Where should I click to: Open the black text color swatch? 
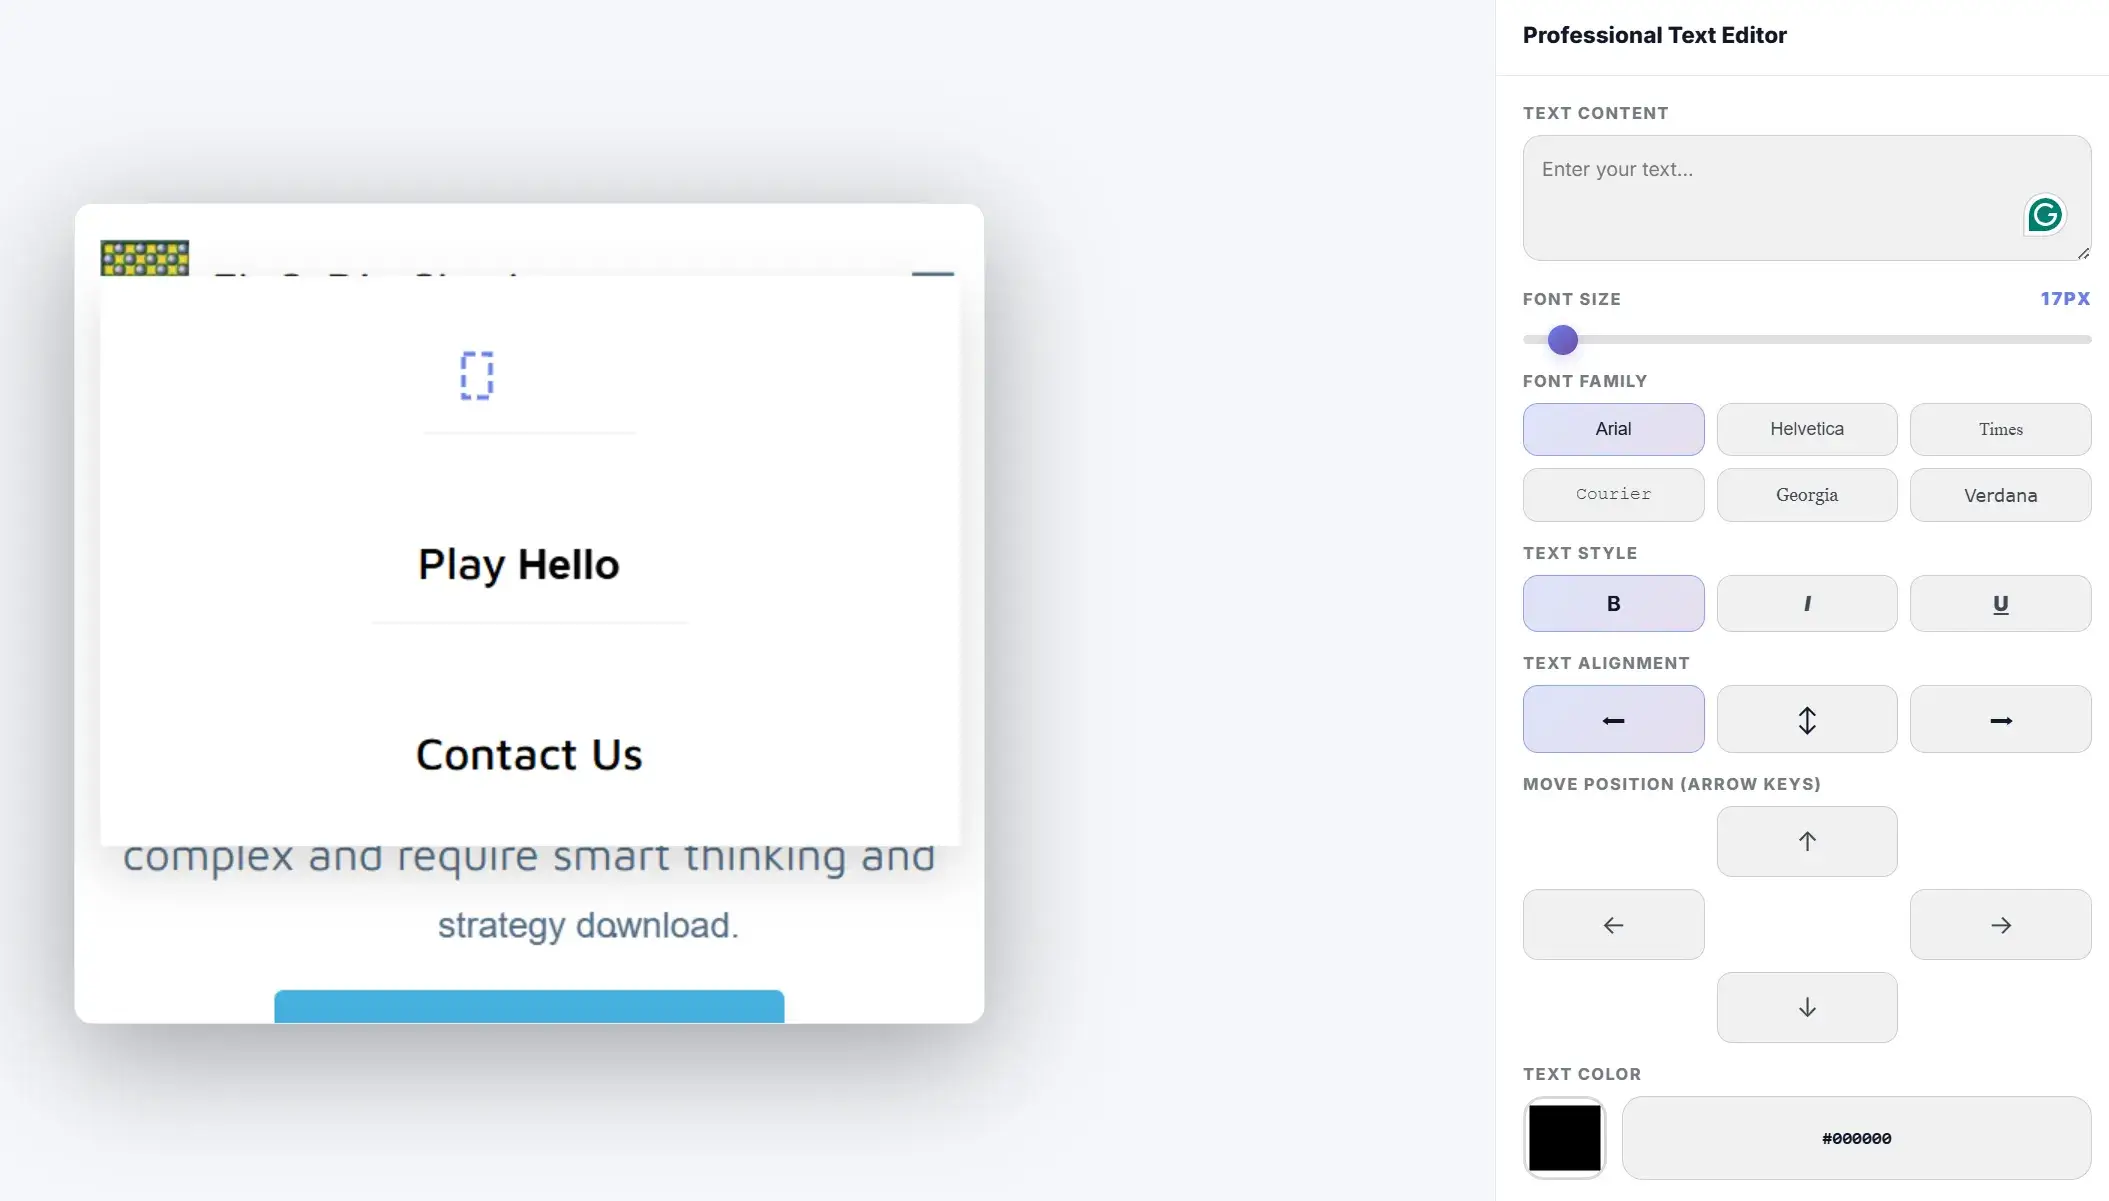(1564, 1138)
